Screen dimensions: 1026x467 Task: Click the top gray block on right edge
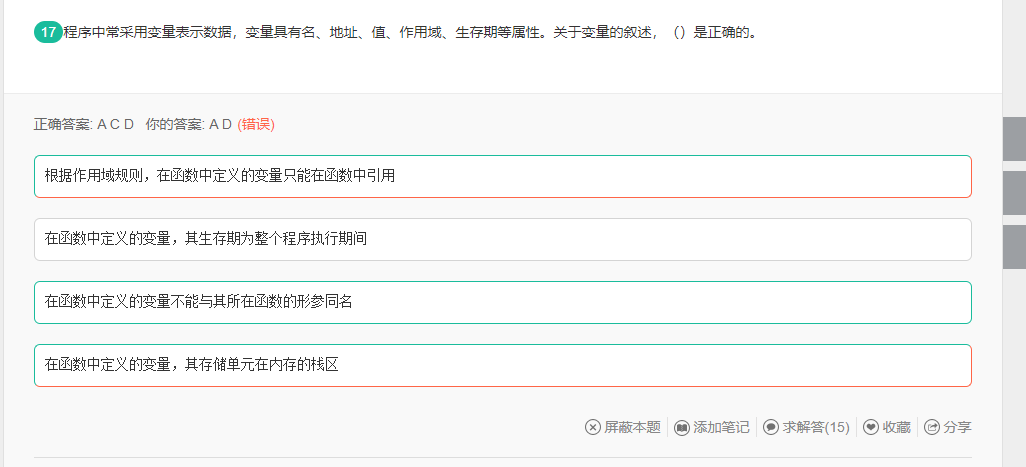point(1014,138)
